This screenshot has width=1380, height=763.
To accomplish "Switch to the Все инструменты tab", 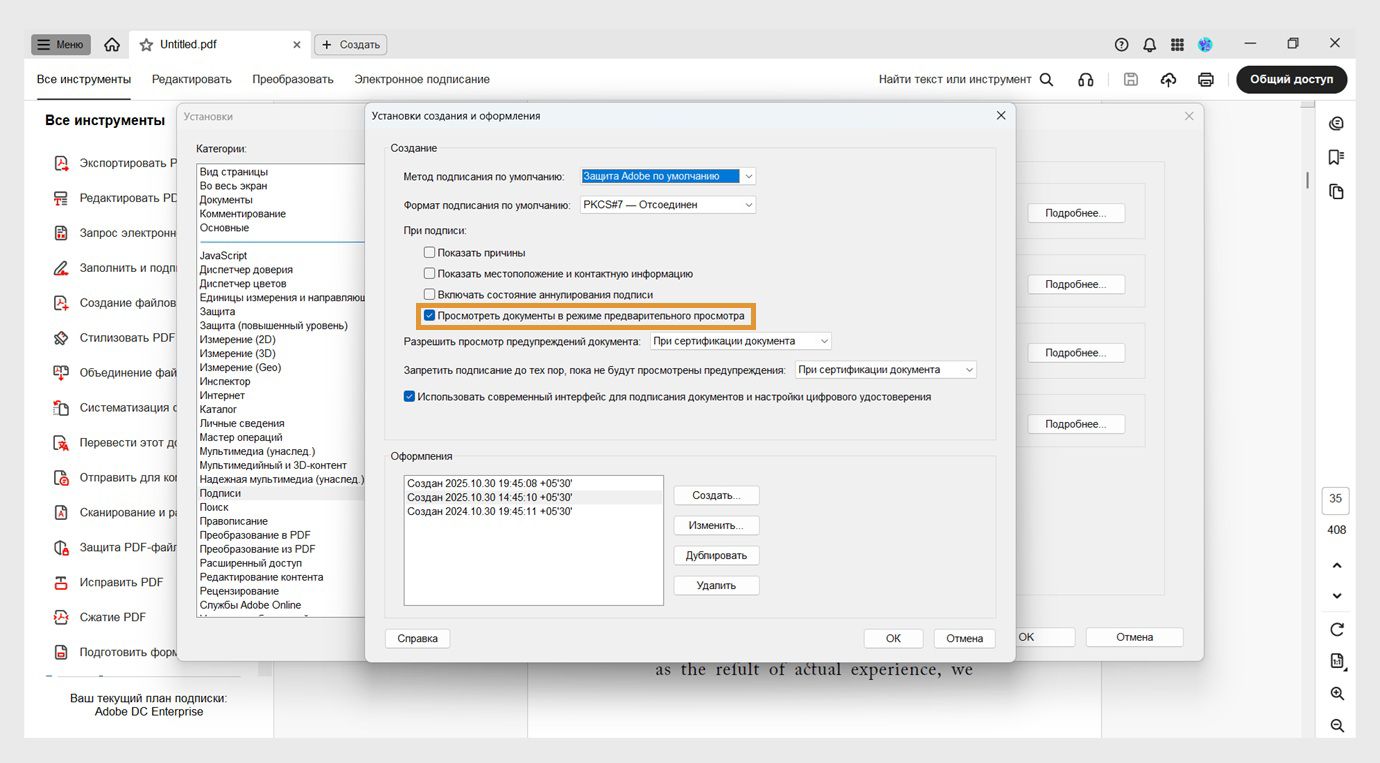I will [84, 79].
